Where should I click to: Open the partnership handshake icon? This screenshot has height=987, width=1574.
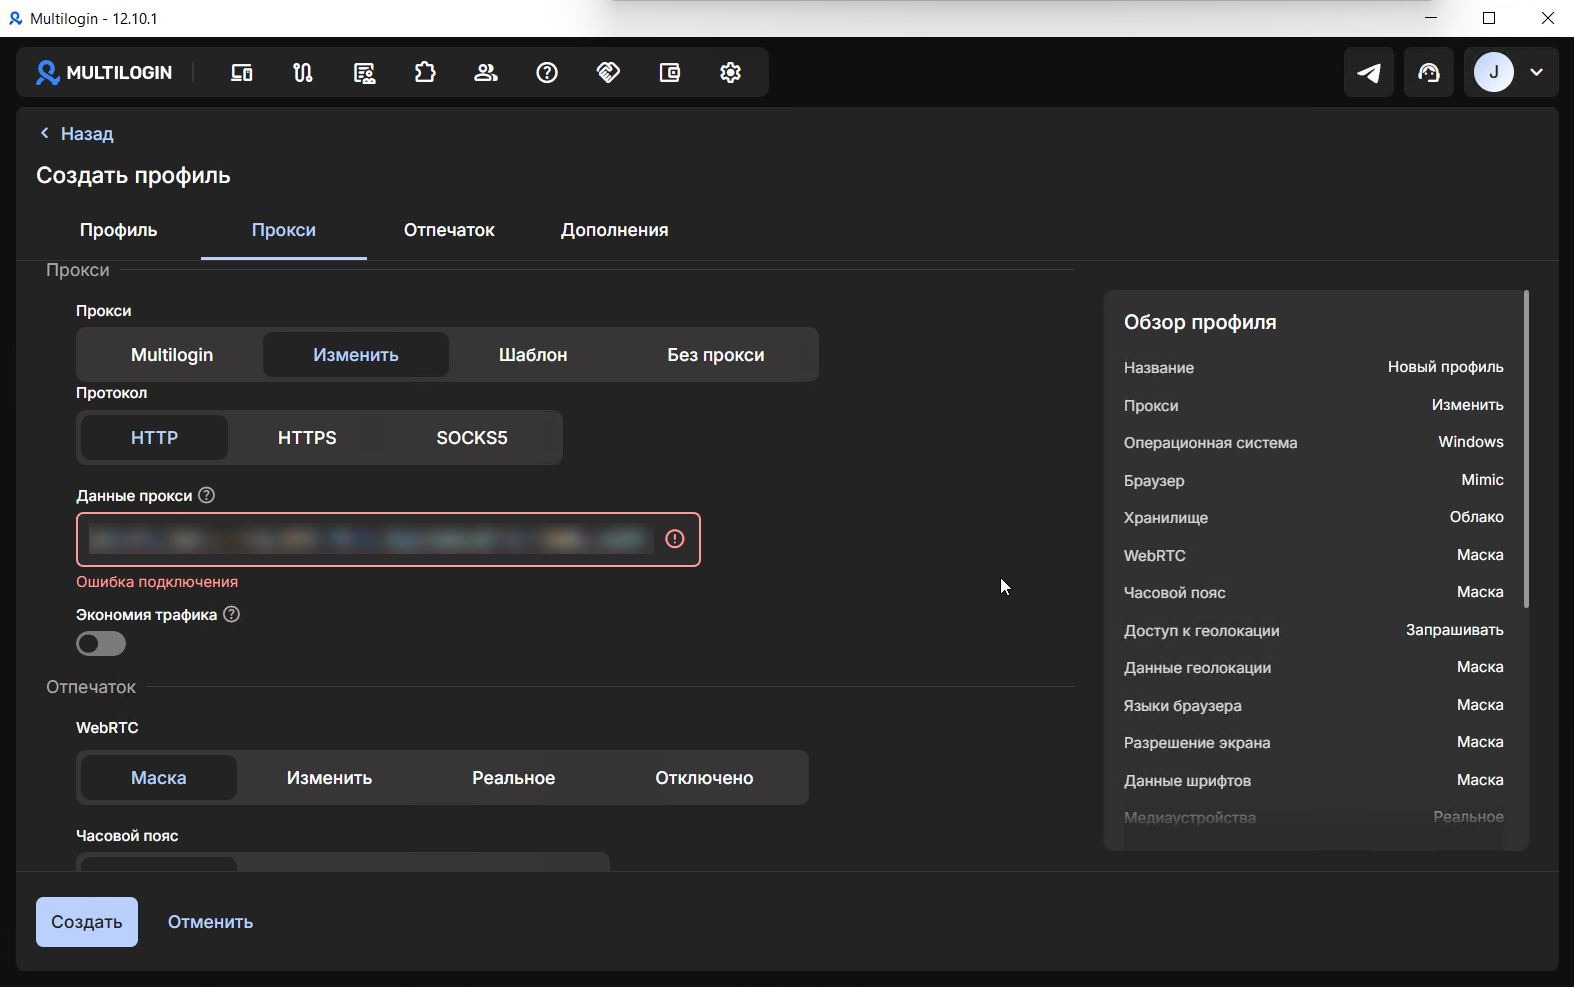608,72
